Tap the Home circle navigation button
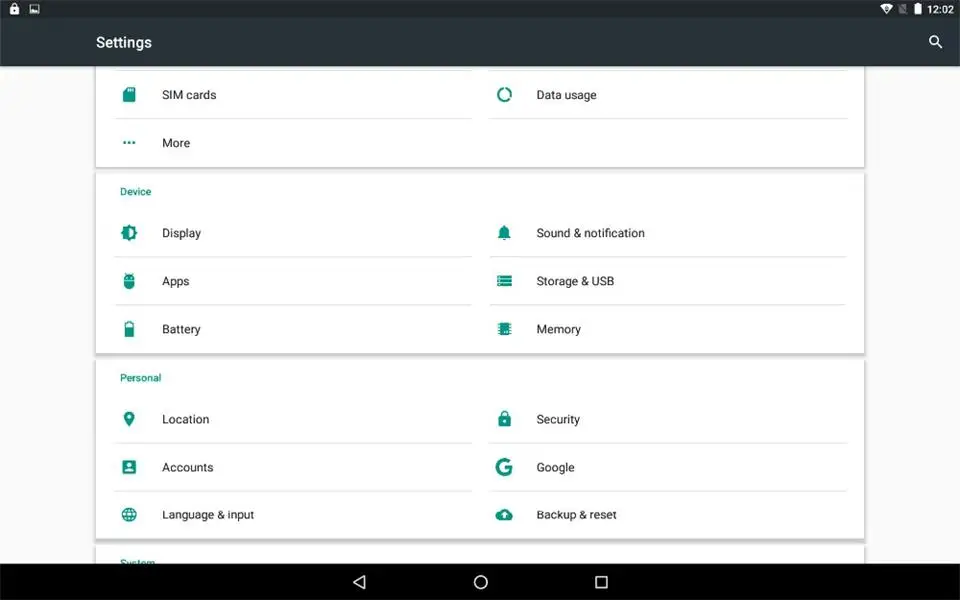This screenshot has width=960, height=600. pos(481,582)
